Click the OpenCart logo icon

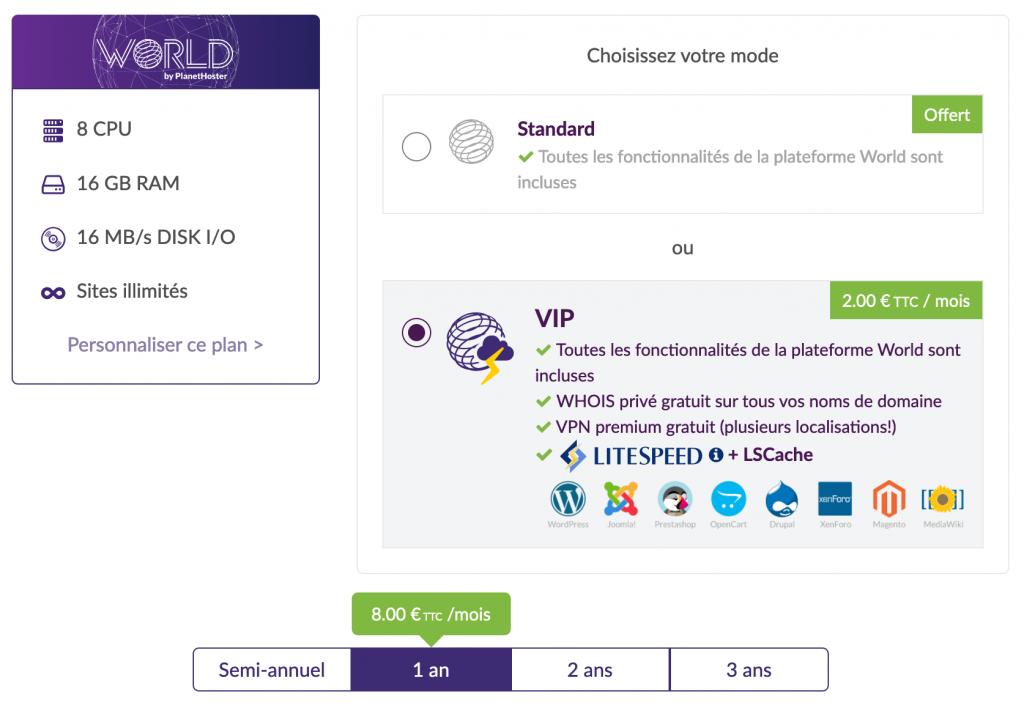point(728,500)
